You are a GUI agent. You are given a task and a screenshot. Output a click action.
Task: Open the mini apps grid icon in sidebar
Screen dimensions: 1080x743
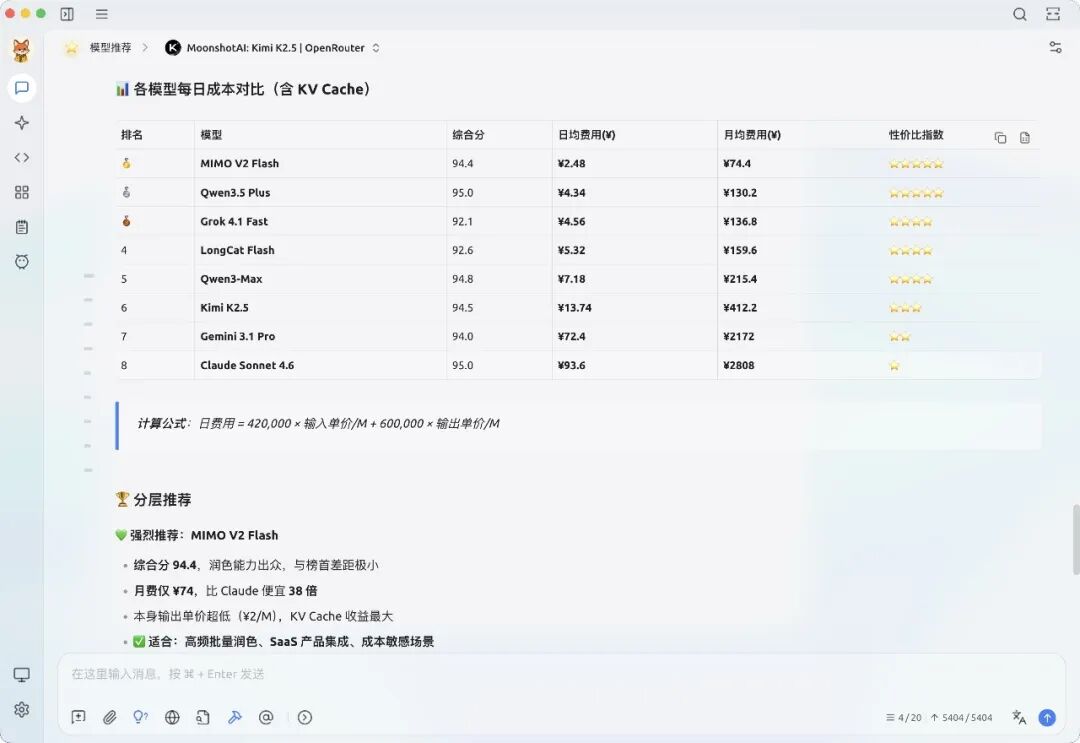click(x=21, y=192)
